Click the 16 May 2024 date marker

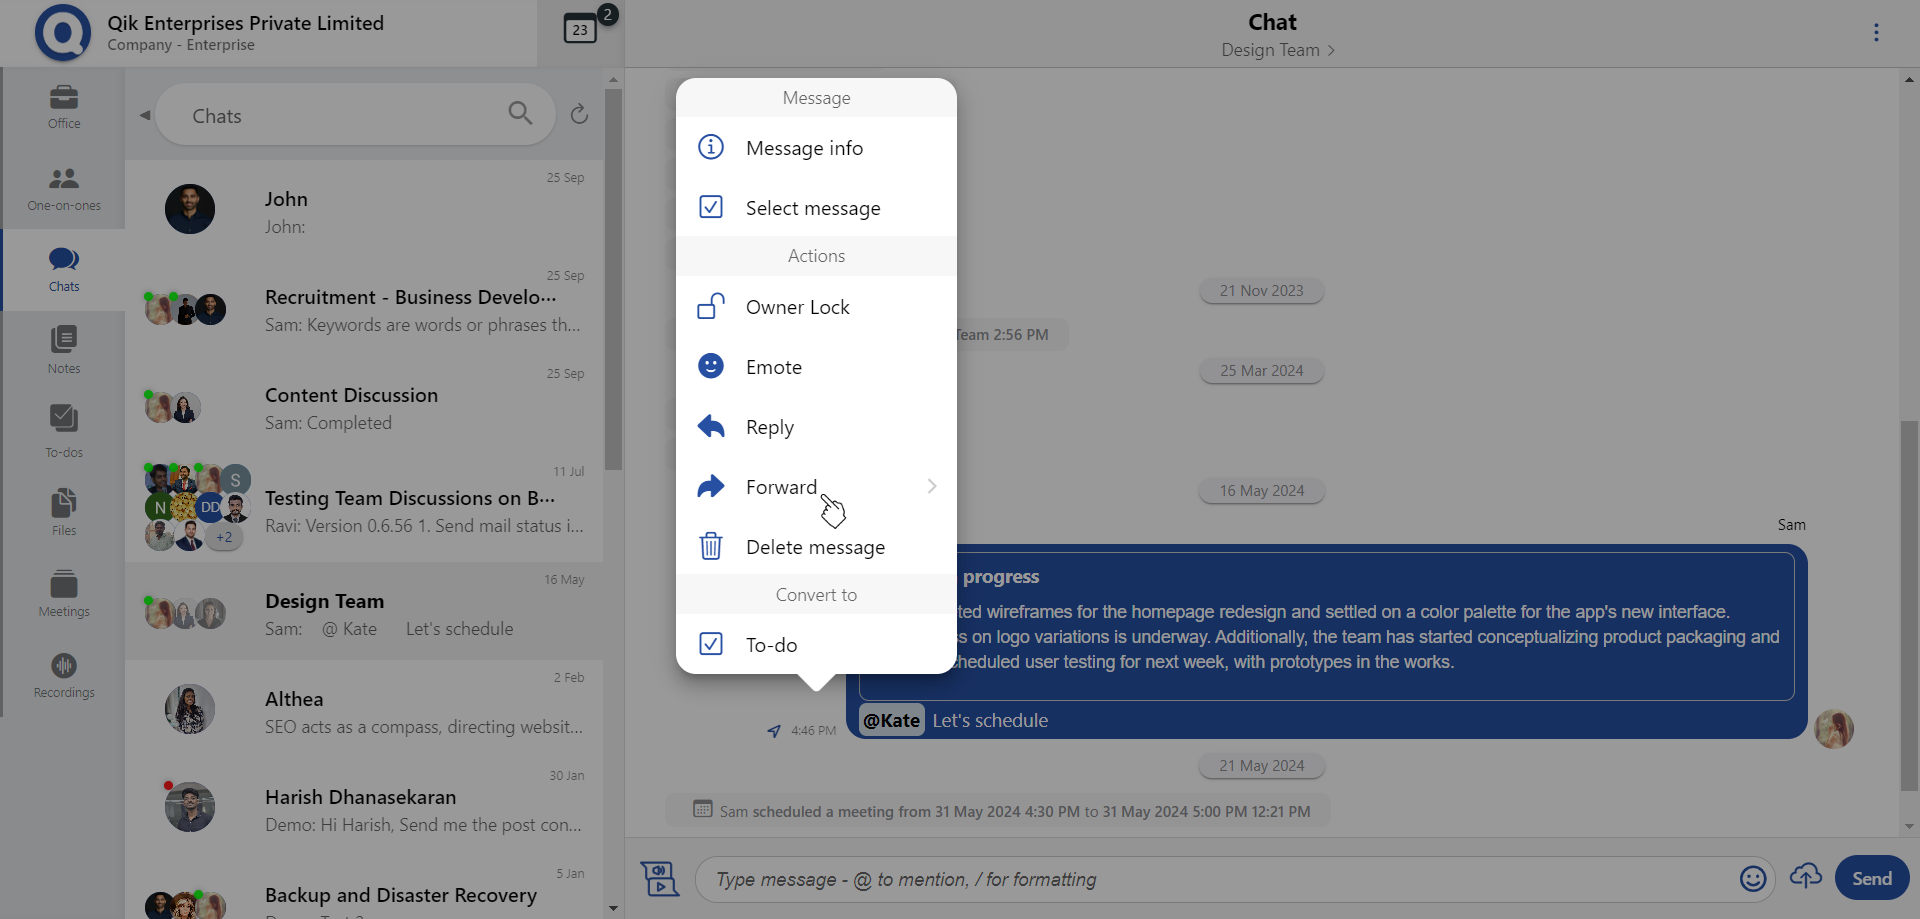1261,491
